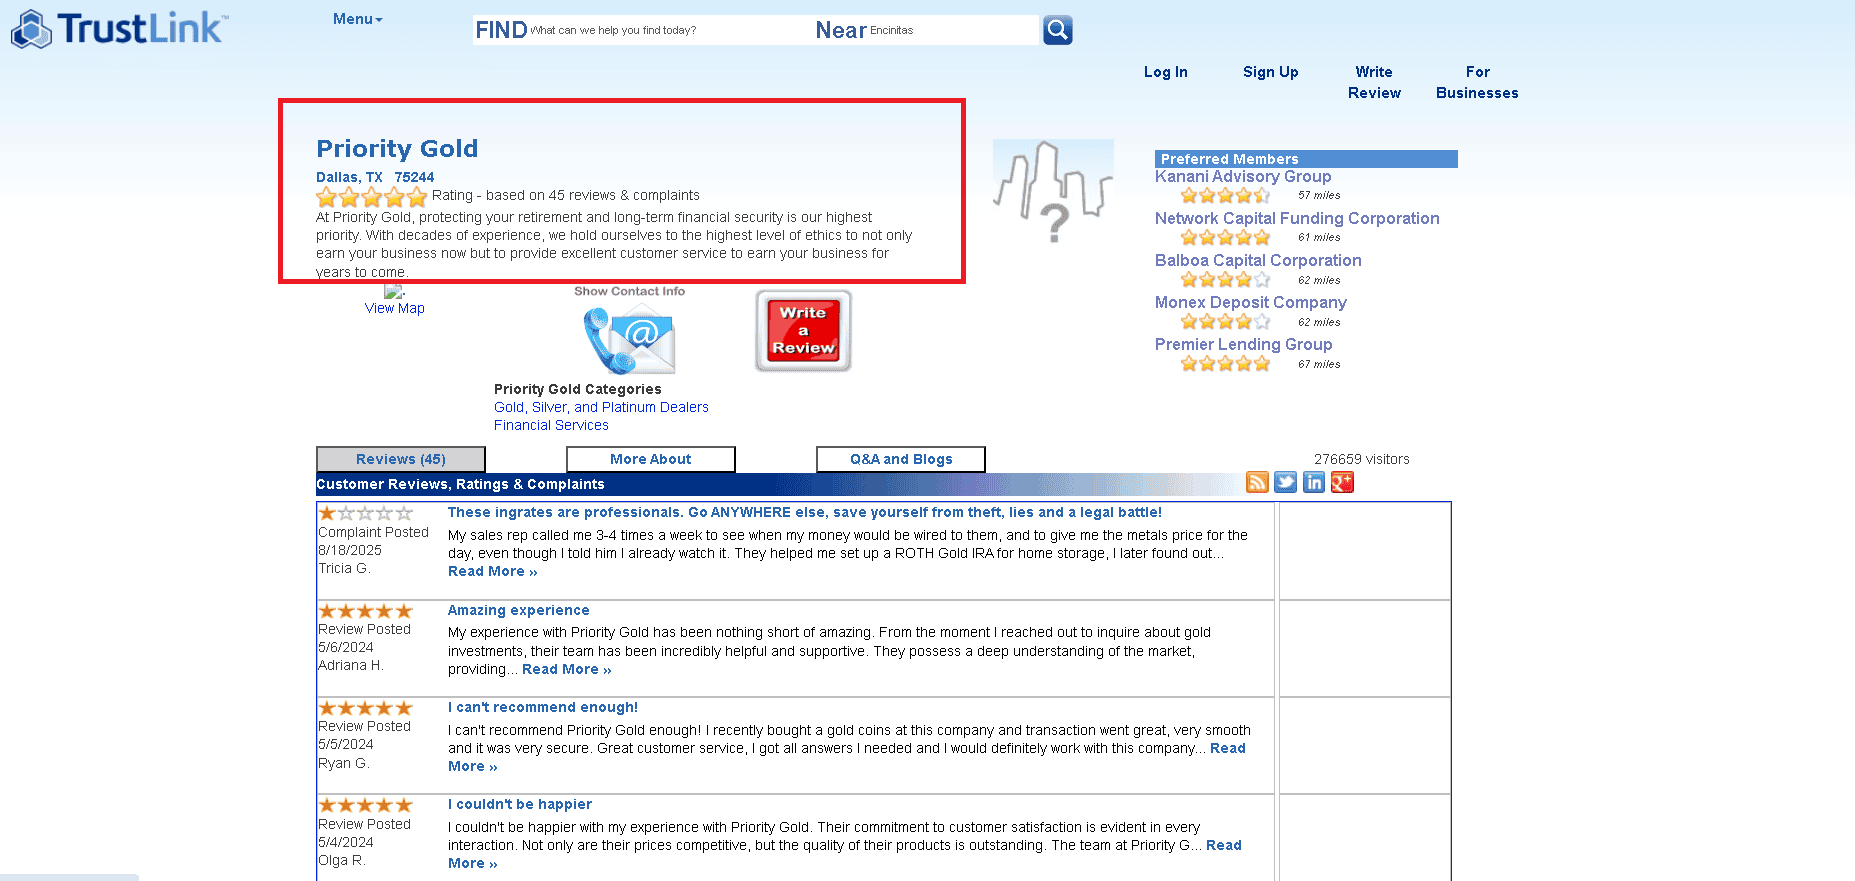Open the Log In link
1855x881 pixels.
click(1166, 72)
